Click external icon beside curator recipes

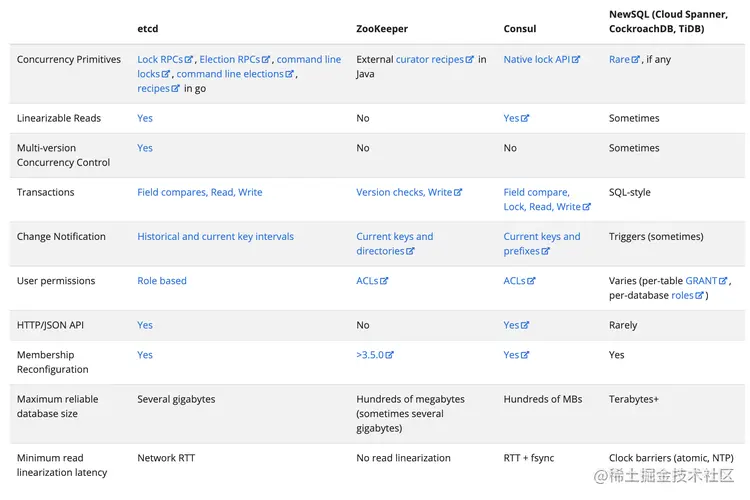click(x=470, y=60)
